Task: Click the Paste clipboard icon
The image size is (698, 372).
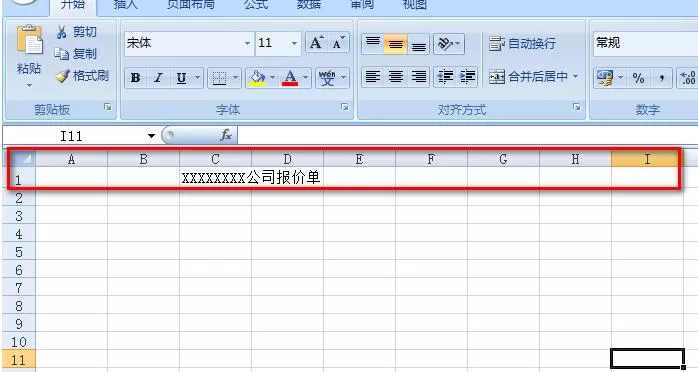Action: coord(29,41)
